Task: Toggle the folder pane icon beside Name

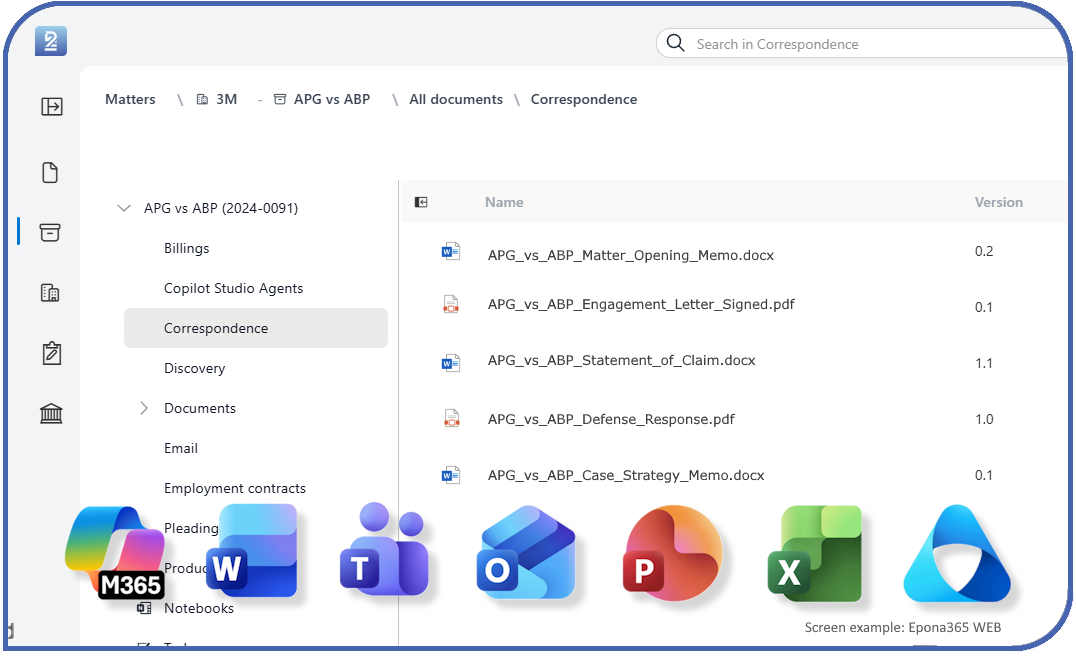Action: pos(421,202)
